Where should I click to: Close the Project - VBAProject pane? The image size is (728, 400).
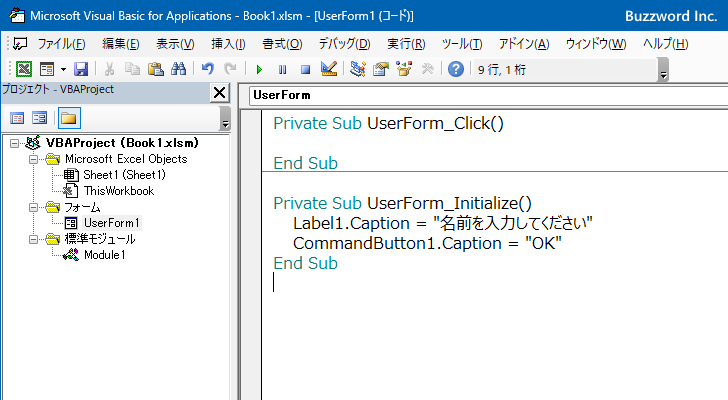[219, 93]
